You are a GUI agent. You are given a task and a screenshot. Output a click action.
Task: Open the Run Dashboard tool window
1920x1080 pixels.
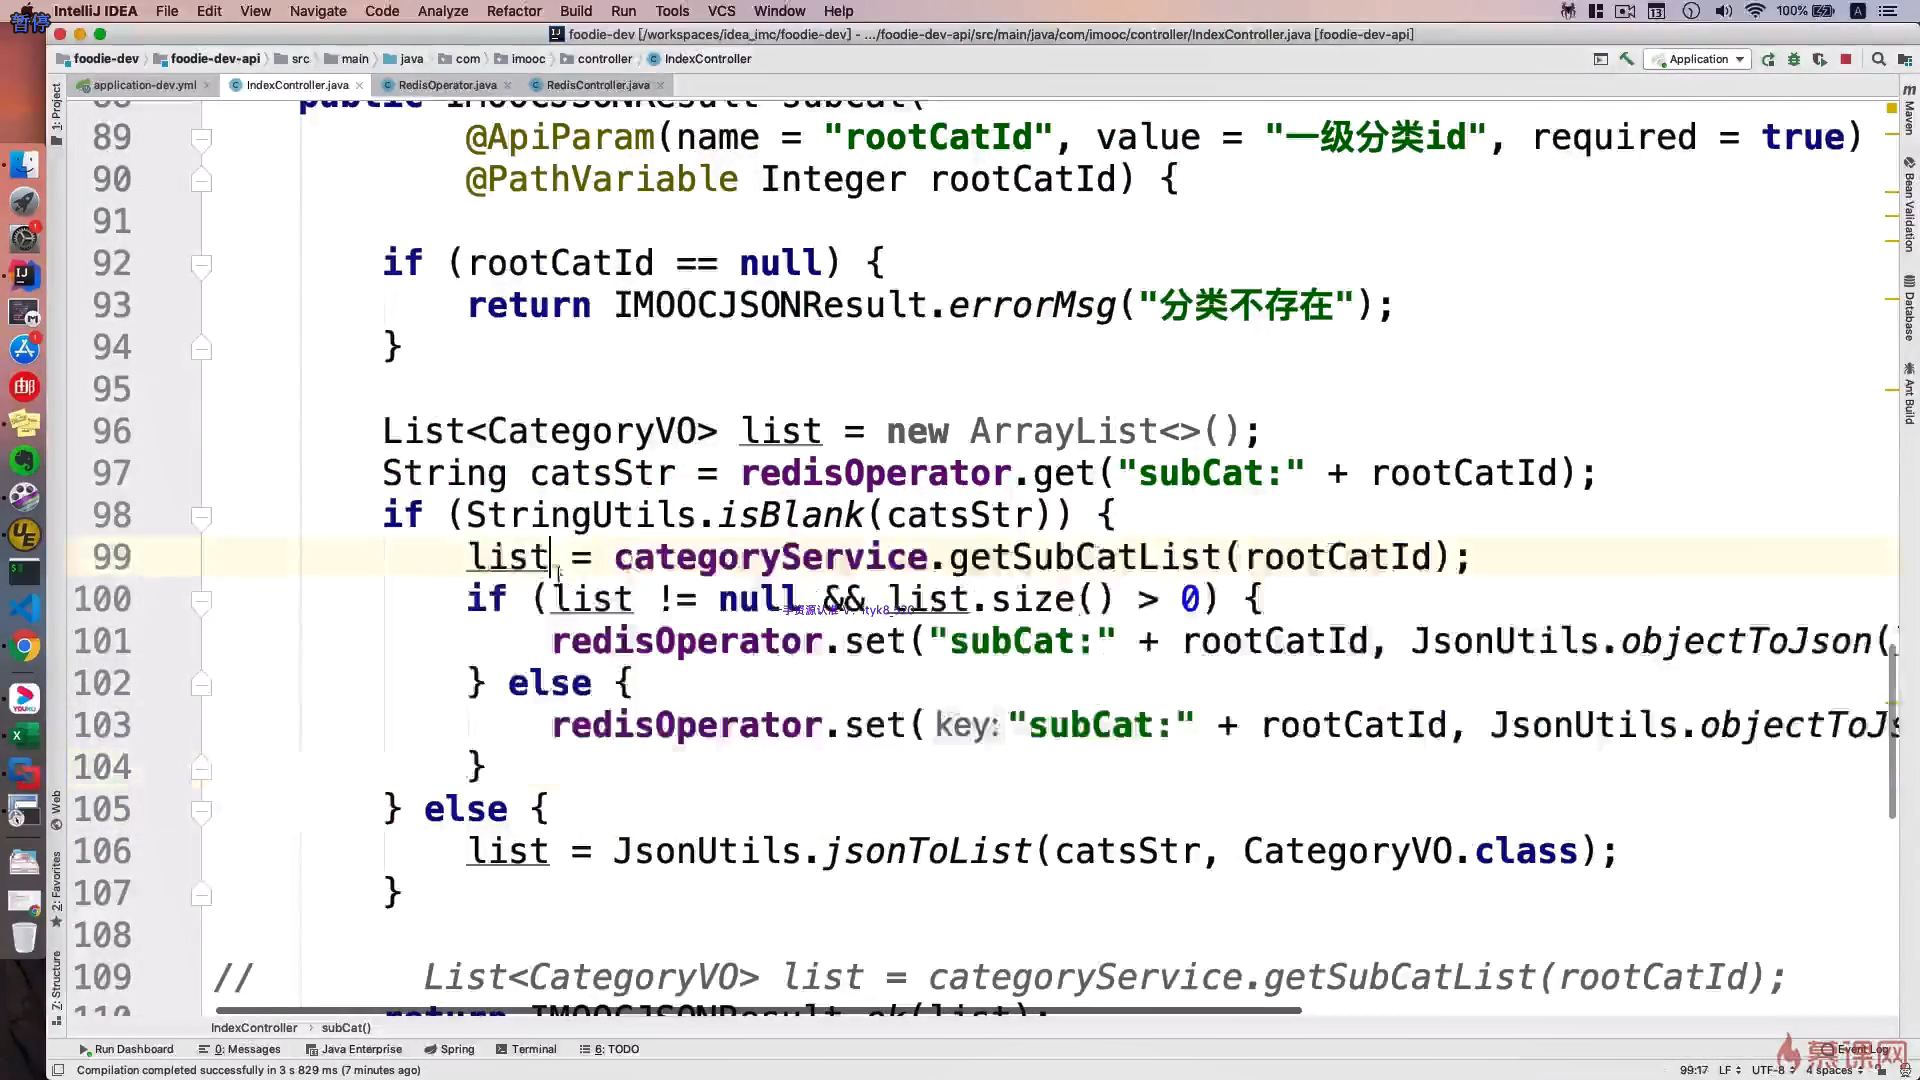[126, 1049]
